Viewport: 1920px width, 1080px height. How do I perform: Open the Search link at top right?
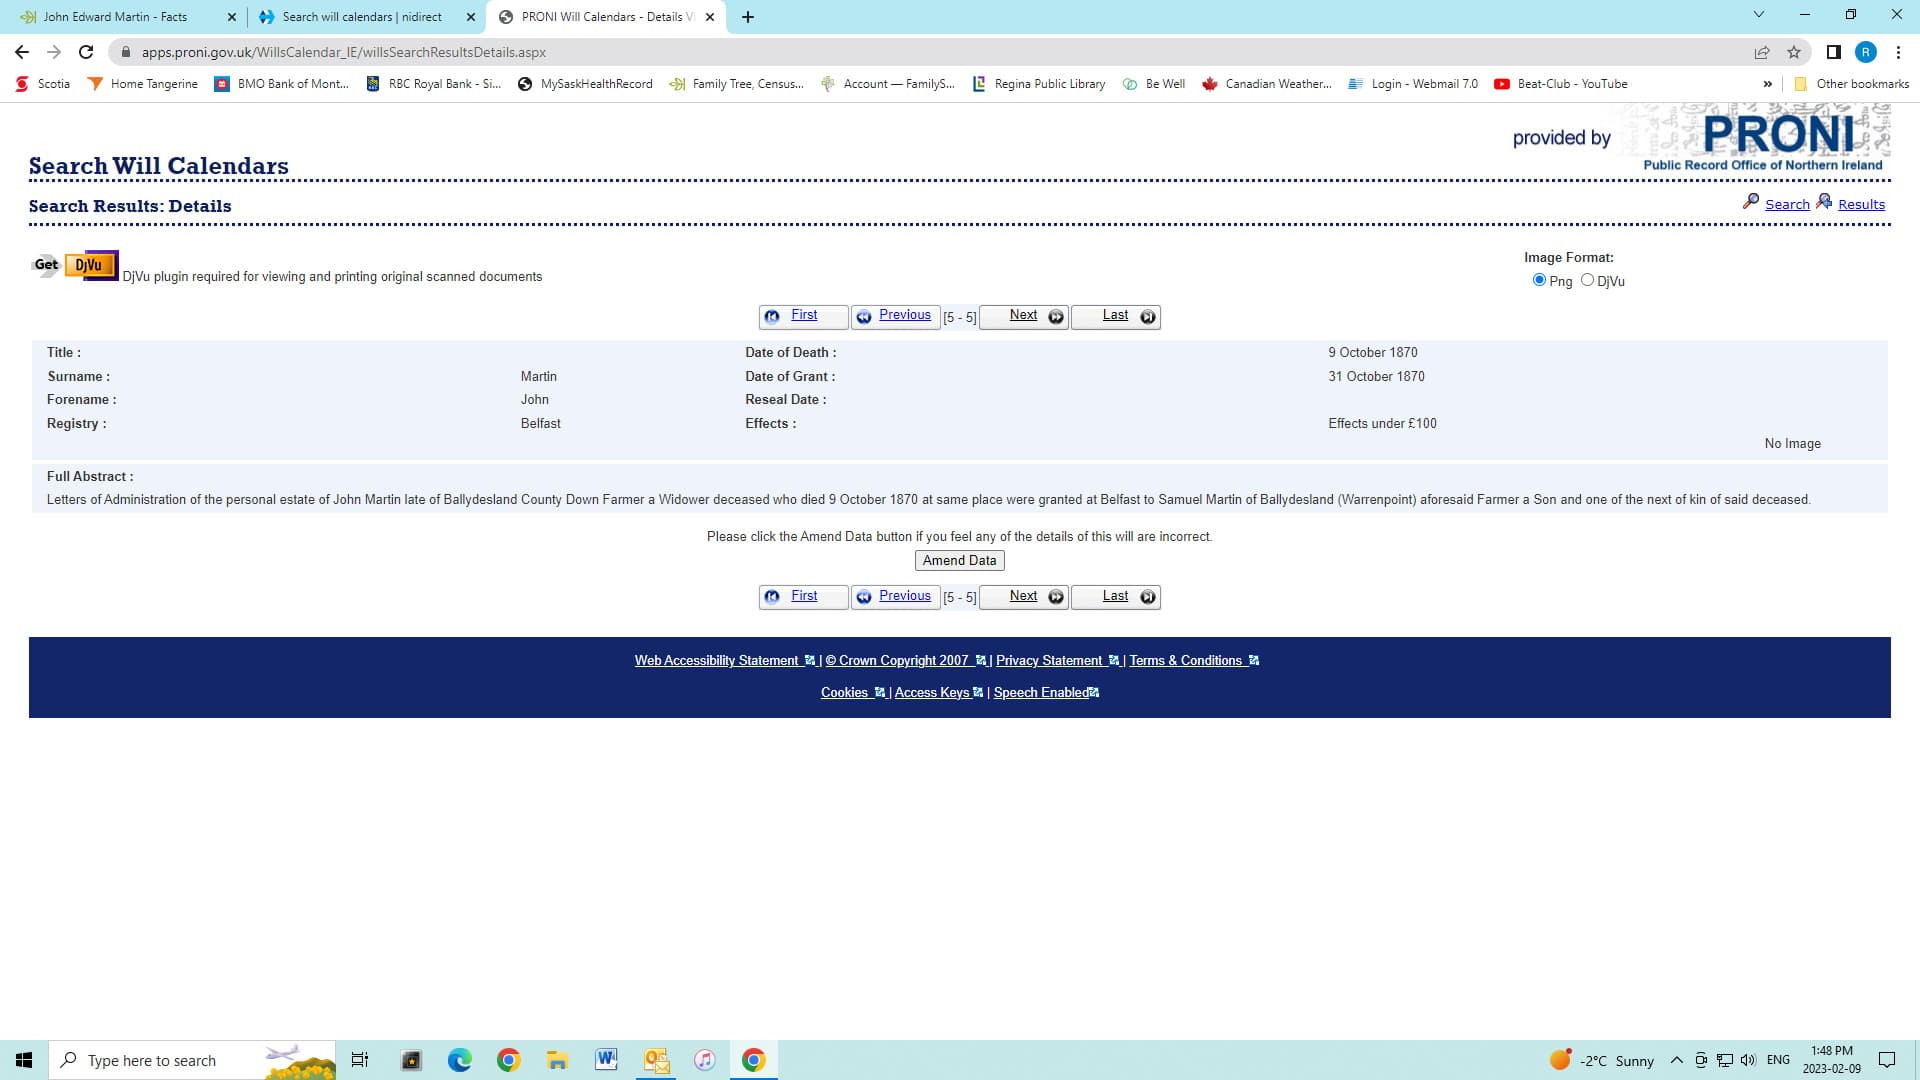[1787, 204]
